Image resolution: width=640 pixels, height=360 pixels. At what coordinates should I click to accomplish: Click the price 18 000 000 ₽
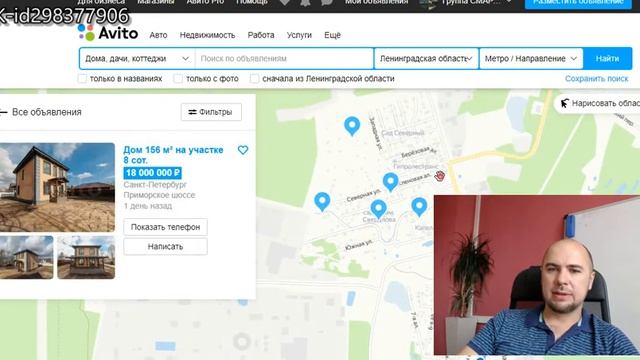pyautogui.click(x=153, y=173)
